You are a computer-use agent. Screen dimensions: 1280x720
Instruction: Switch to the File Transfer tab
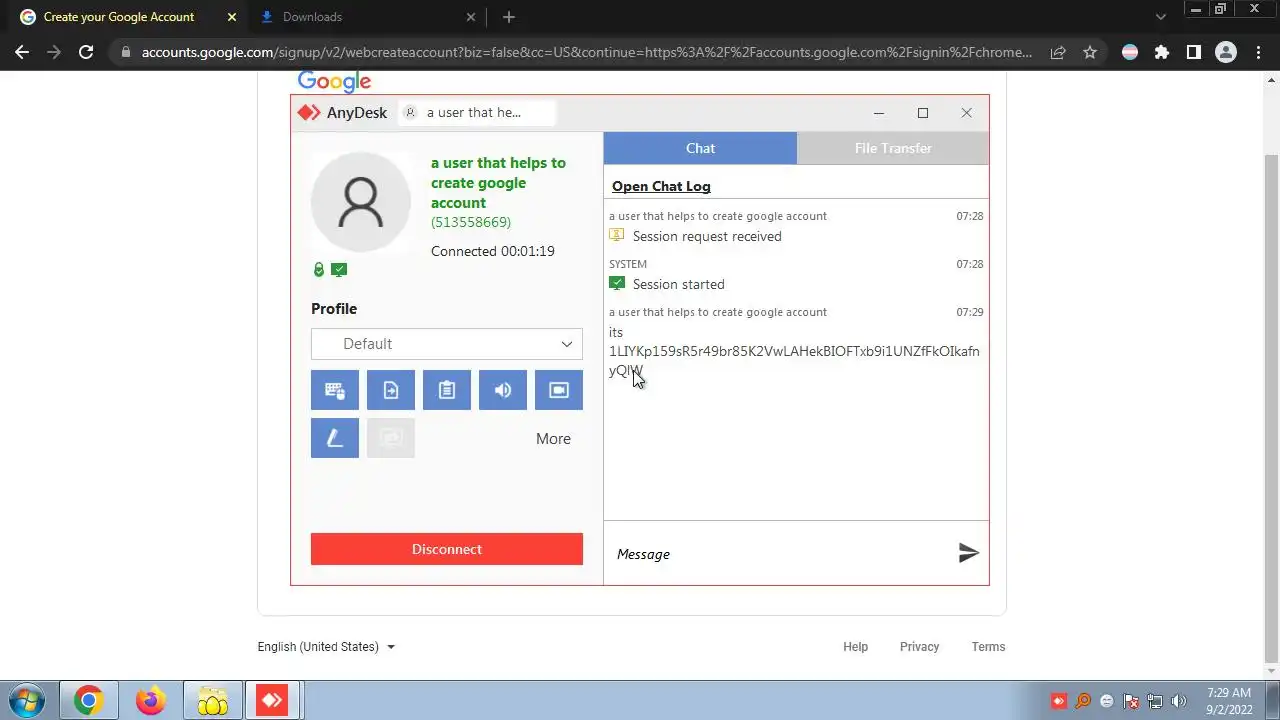tap(893, 148)
